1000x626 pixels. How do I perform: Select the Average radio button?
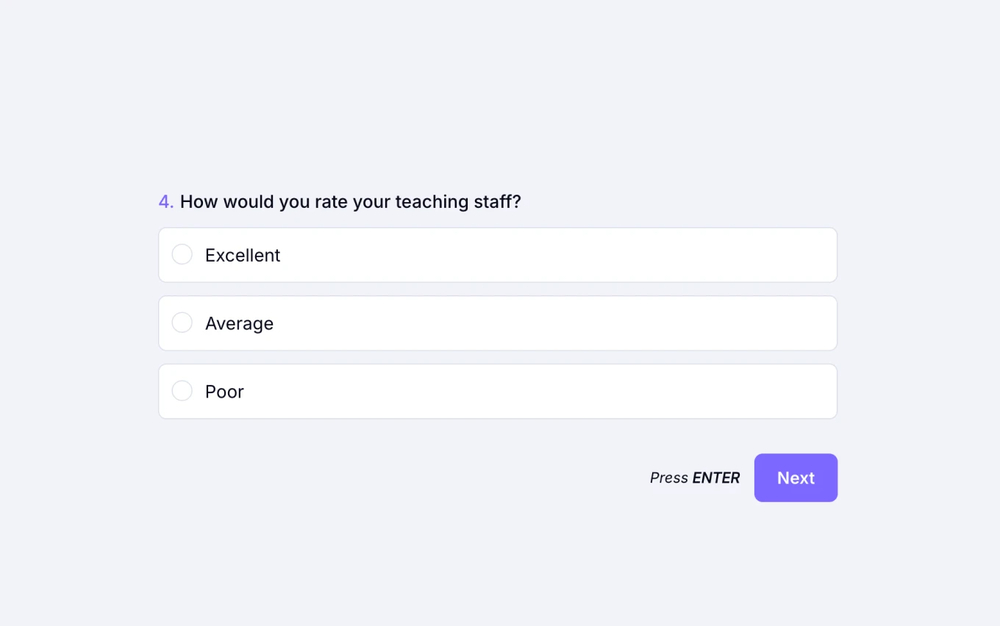[x=182, y=322]
